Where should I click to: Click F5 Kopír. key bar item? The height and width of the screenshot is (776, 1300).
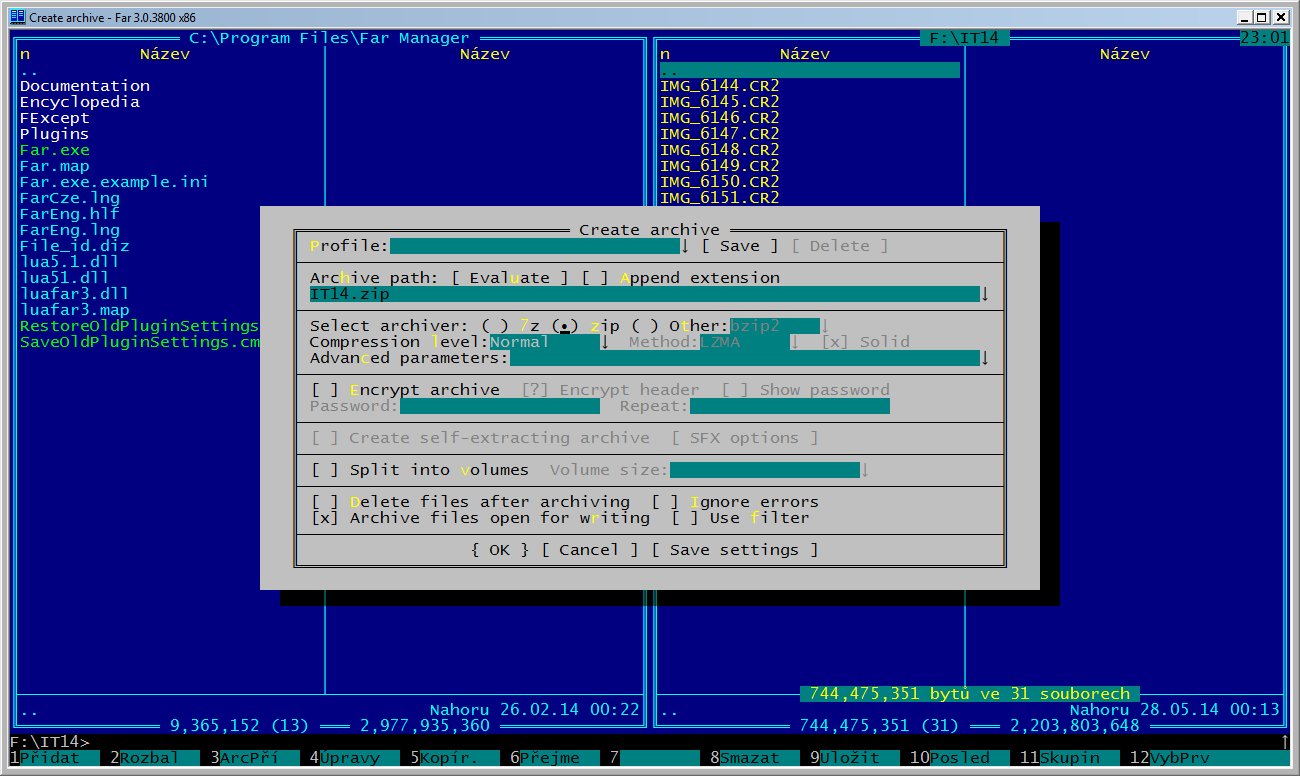(x=455, y=758)
